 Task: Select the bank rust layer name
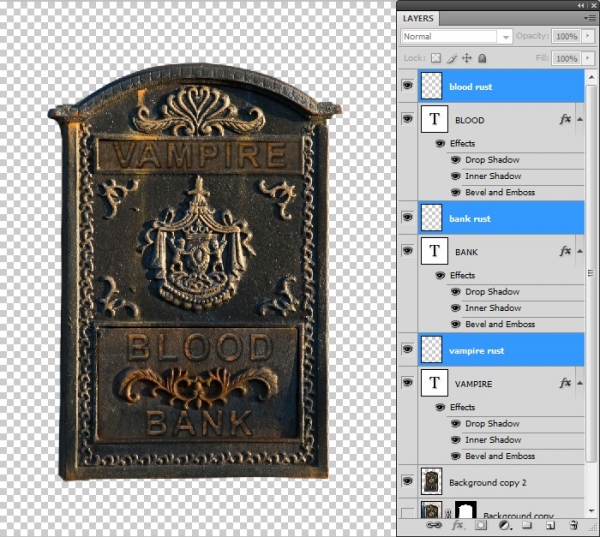pyautogui.click(x=470, y=219)
